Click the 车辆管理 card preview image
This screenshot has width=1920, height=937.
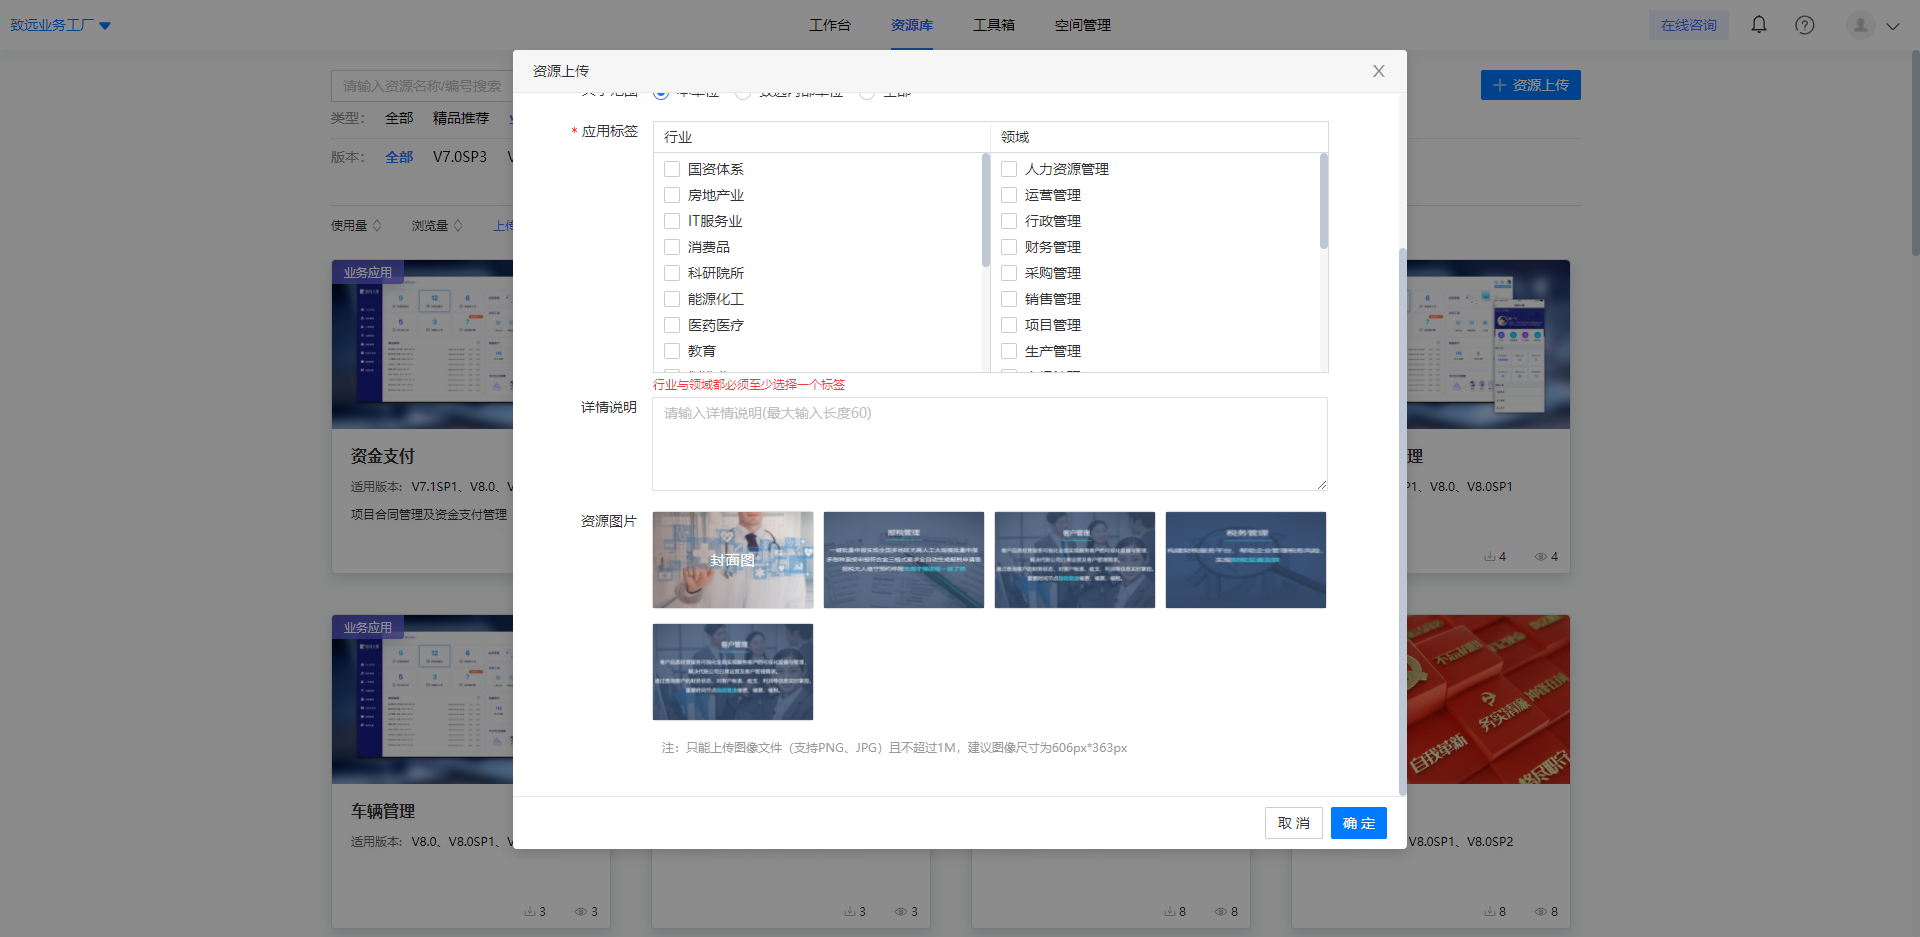click(x=423, y=700)
